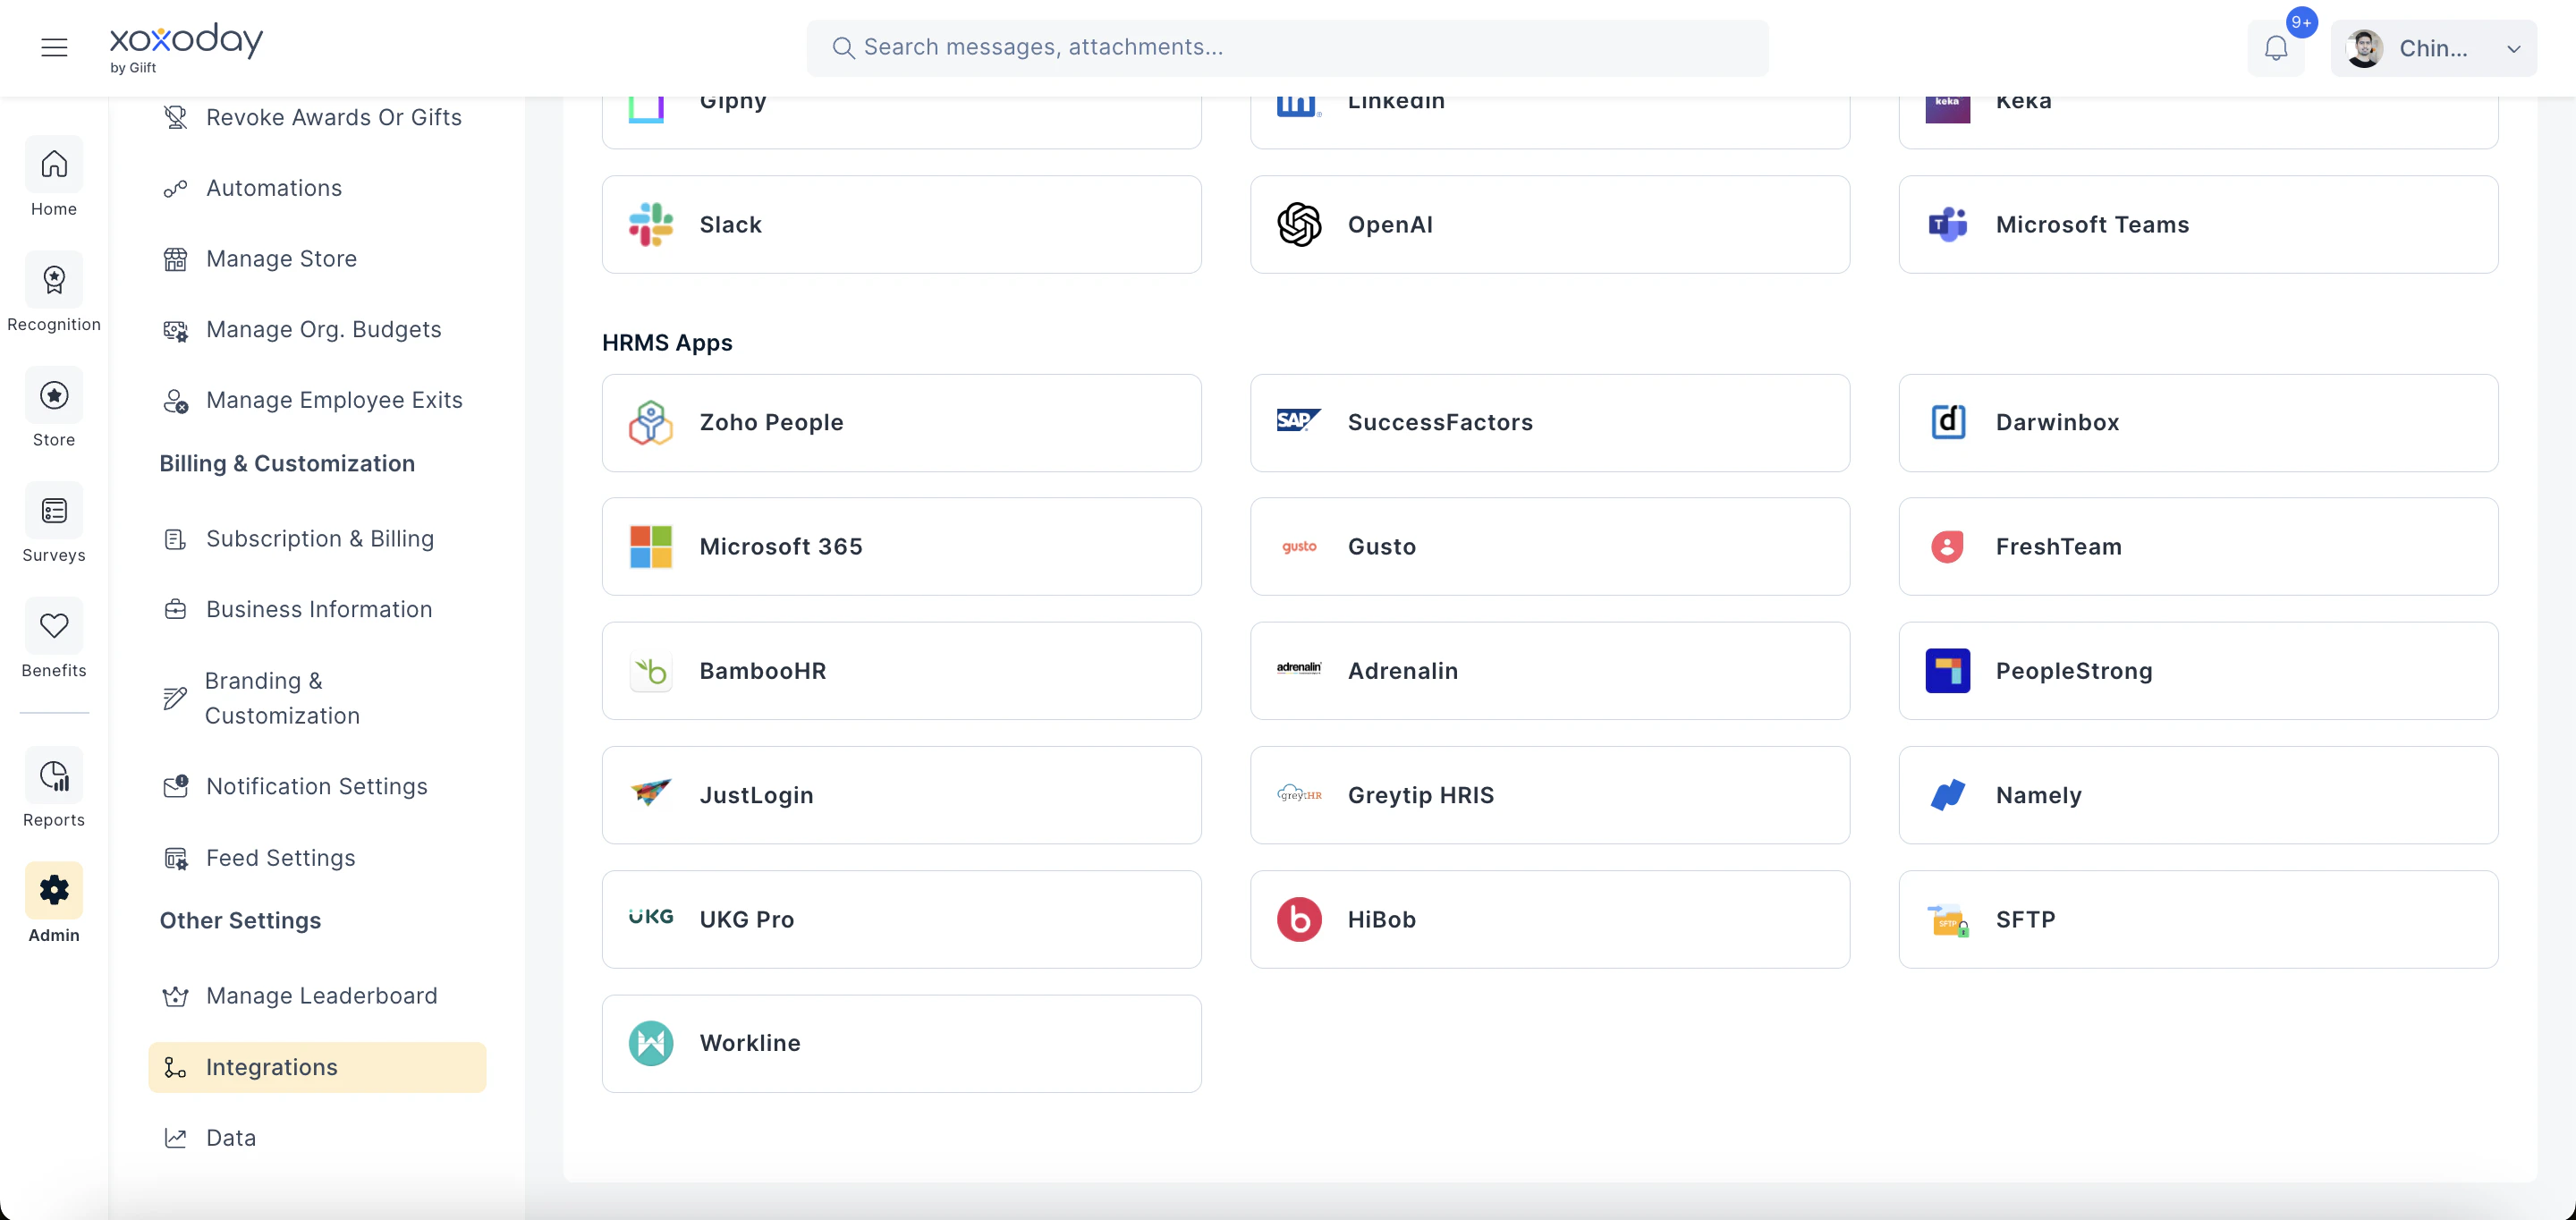Click the Slack logo icon

(x=651, y=224)
